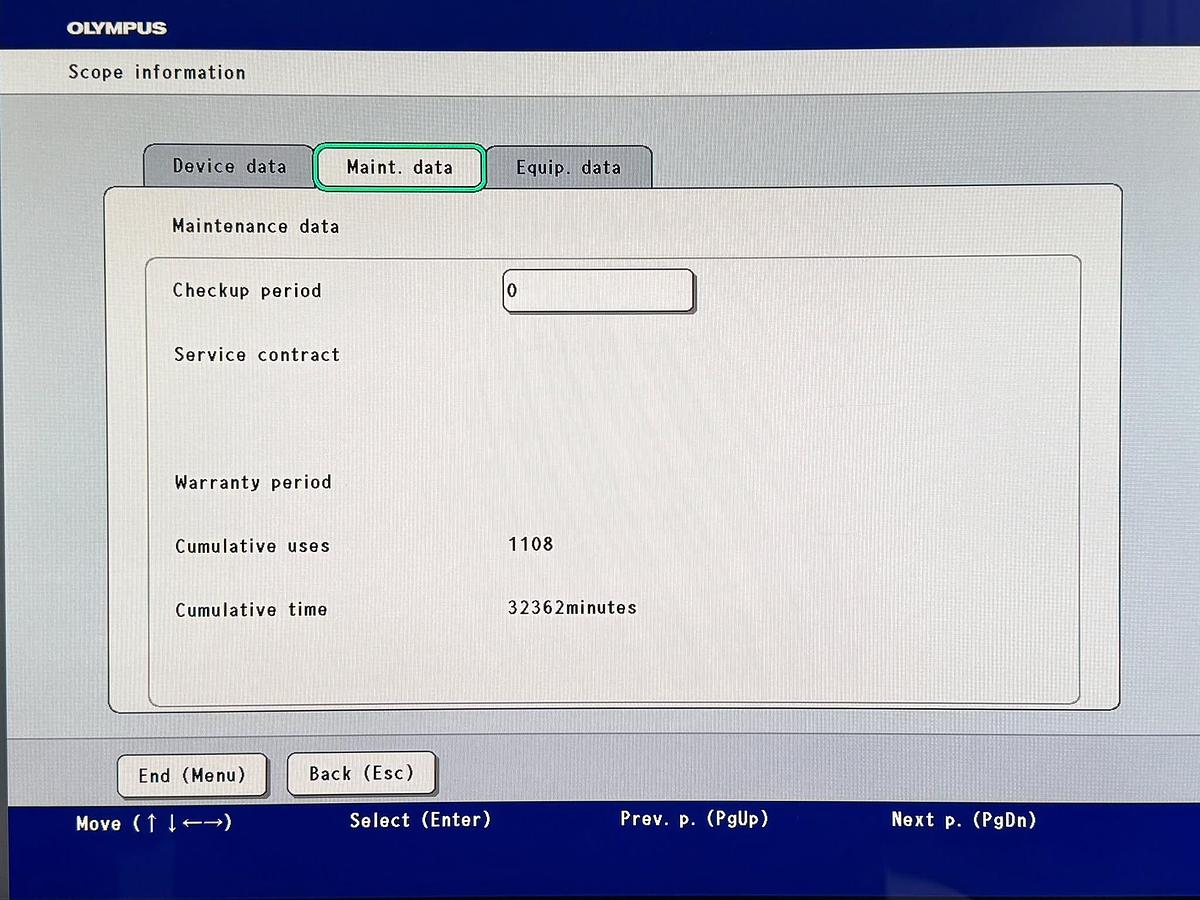
Task: Click the Warranty period label
Action: (253, 482)
